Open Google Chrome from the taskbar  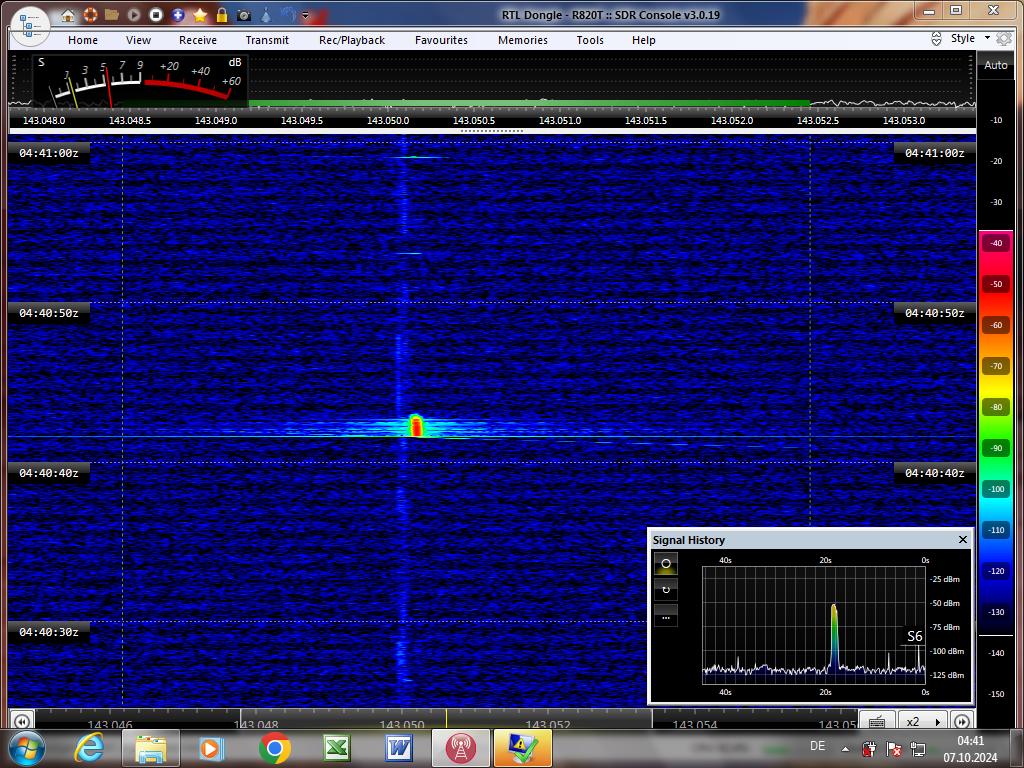pos(274,748)
